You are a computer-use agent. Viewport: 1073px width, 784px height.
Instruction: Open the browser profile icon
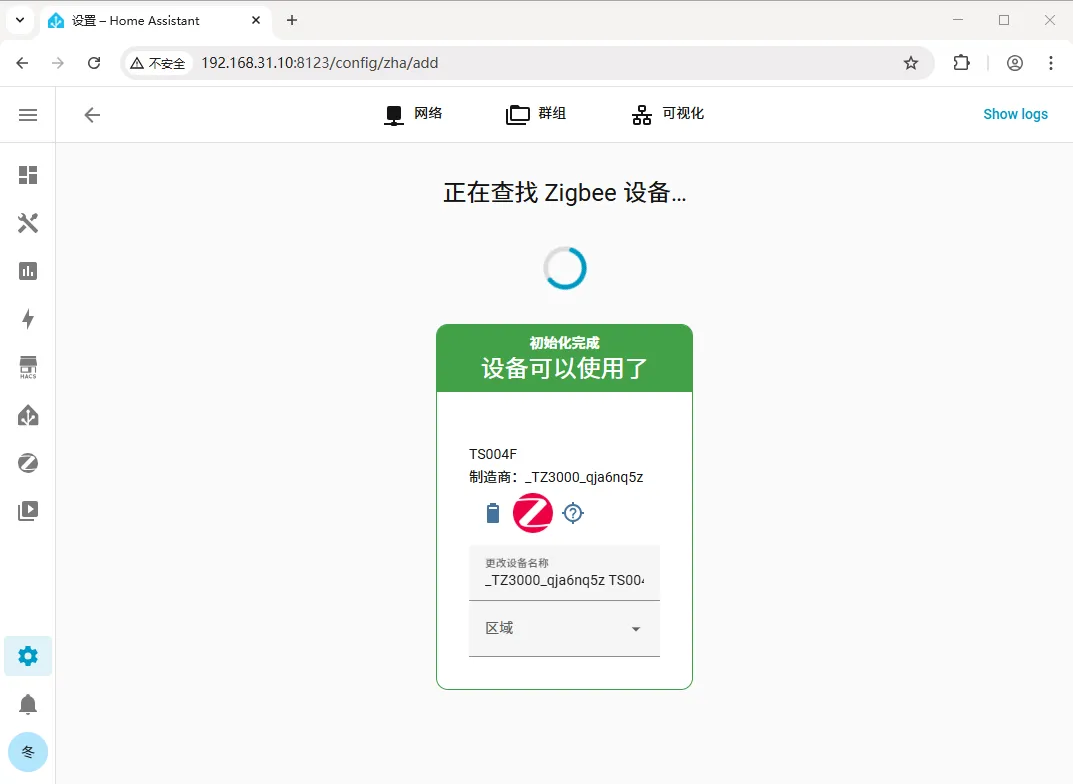click(1015, 63)
